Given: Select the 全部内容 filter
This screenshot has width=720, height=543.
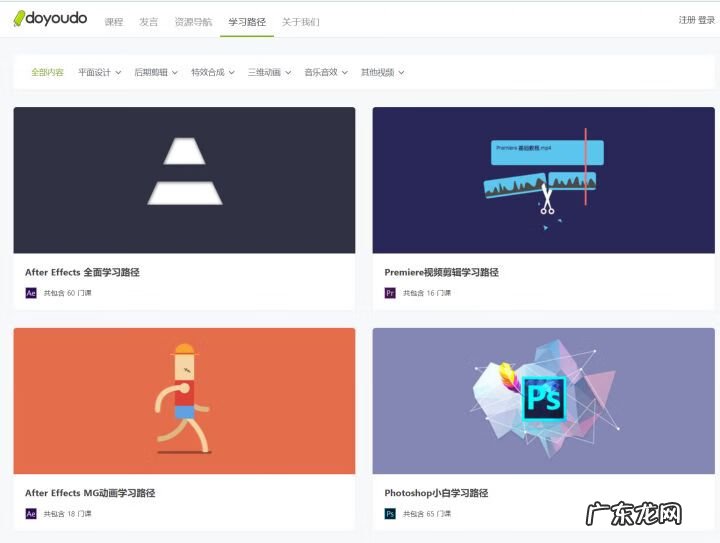Looking at the screenshot, I should click(47, 72).
